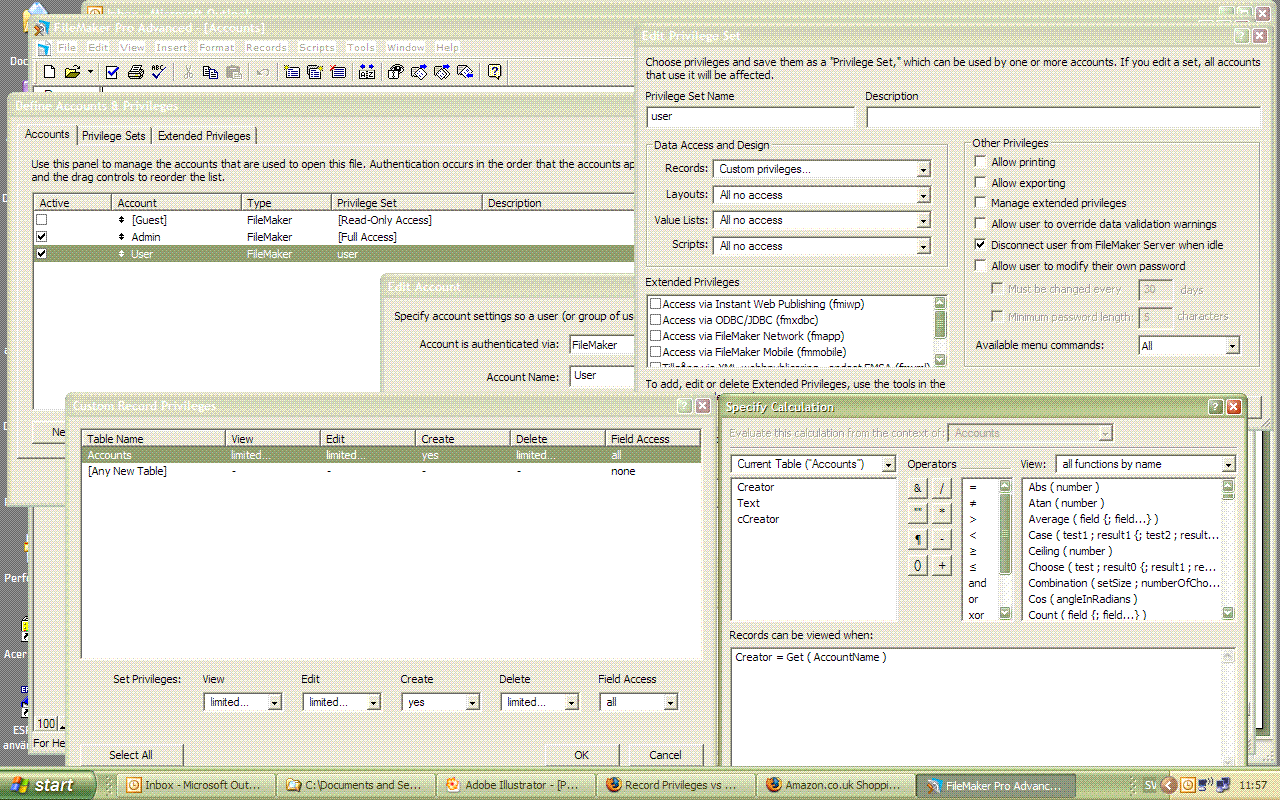Click the ampersand operator button
The image size is (1280, 800).
click(x=918, y=488)
